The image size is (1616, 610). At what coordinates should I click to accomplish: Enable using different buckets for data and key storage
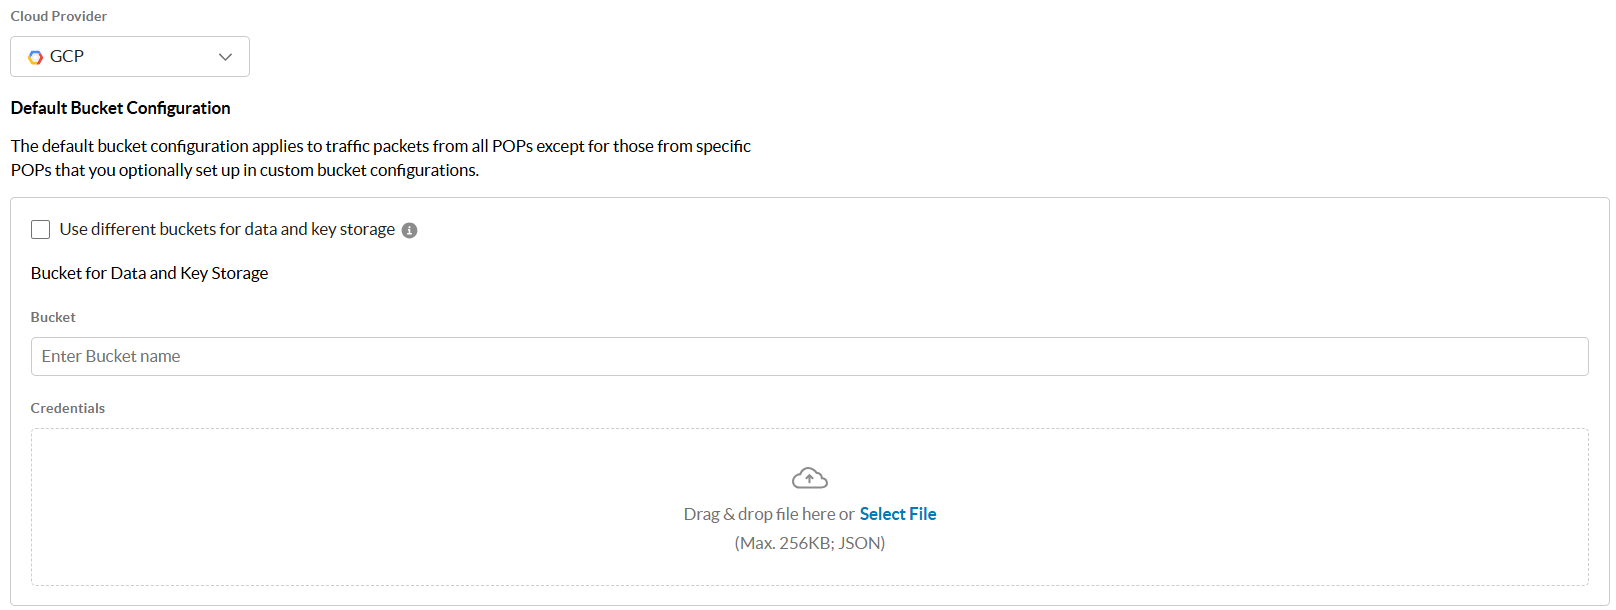tap(40, 229)
